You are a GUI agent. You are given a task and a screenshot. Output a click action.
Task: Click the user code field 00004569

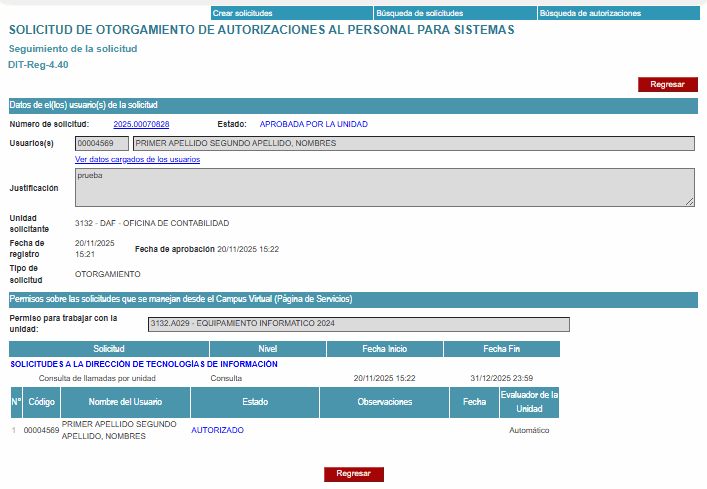click(x=102, y=144)
